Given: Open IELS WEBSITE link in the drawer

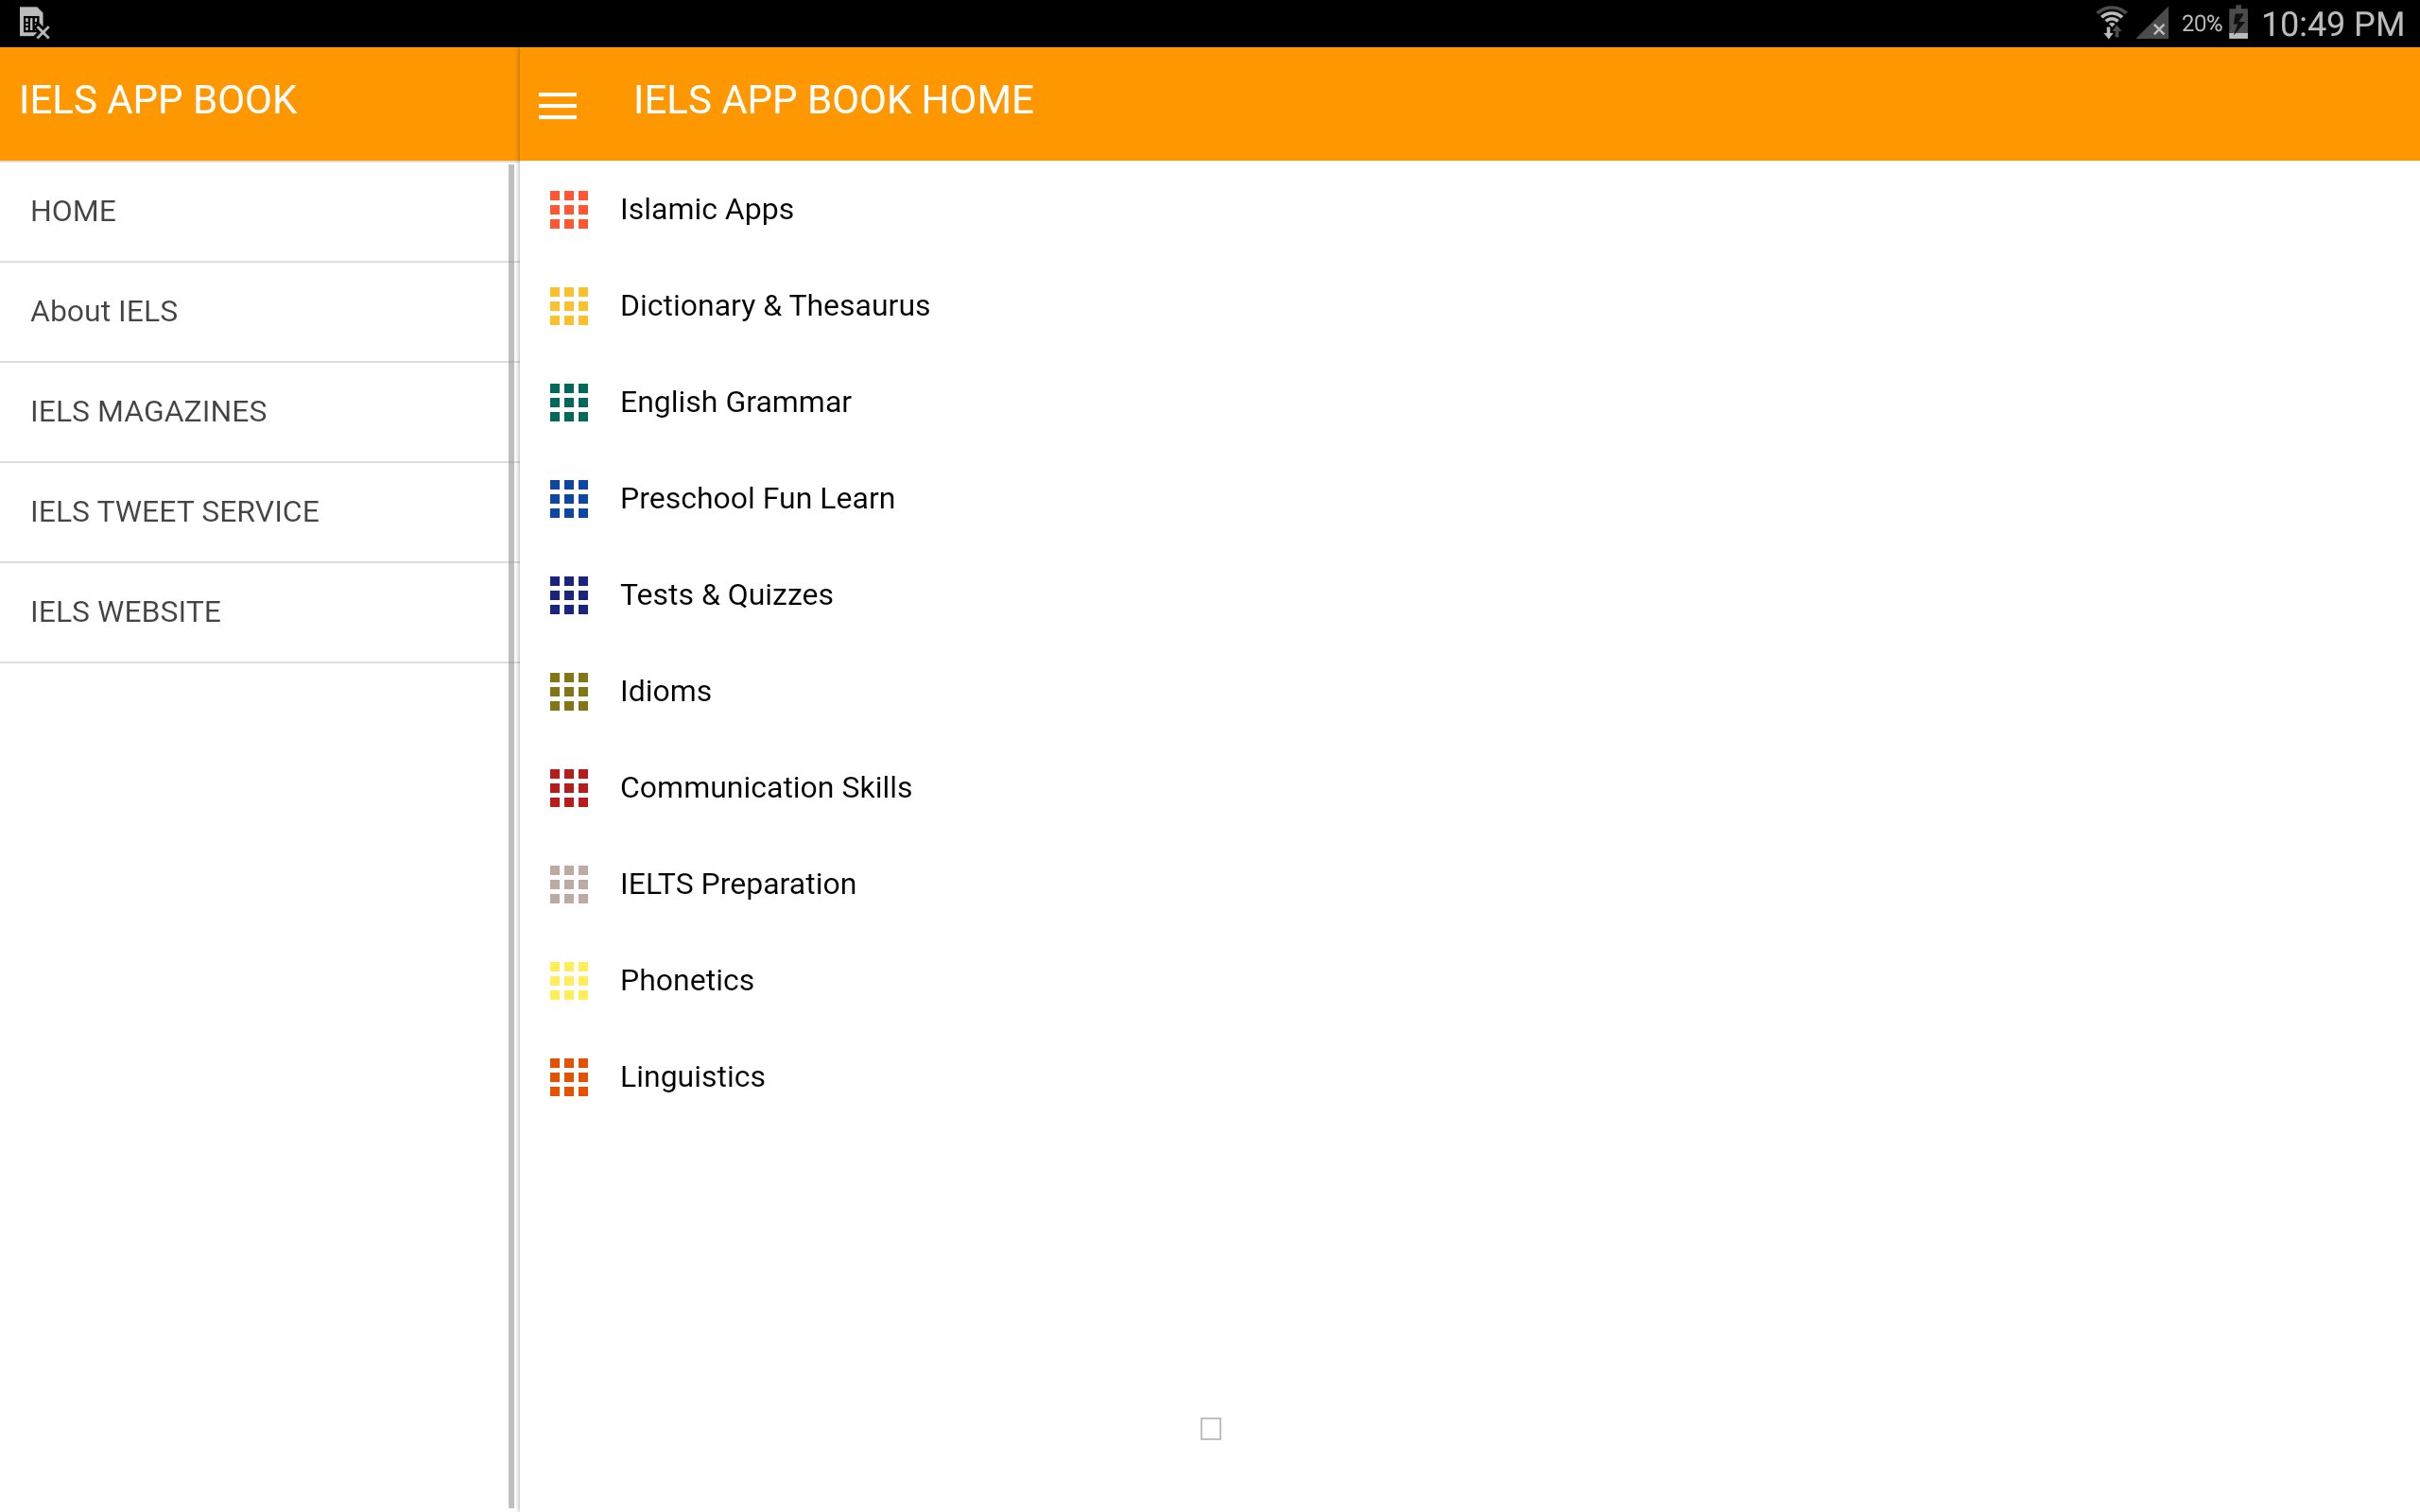Looking at the screenshot, I should (125, 611).
